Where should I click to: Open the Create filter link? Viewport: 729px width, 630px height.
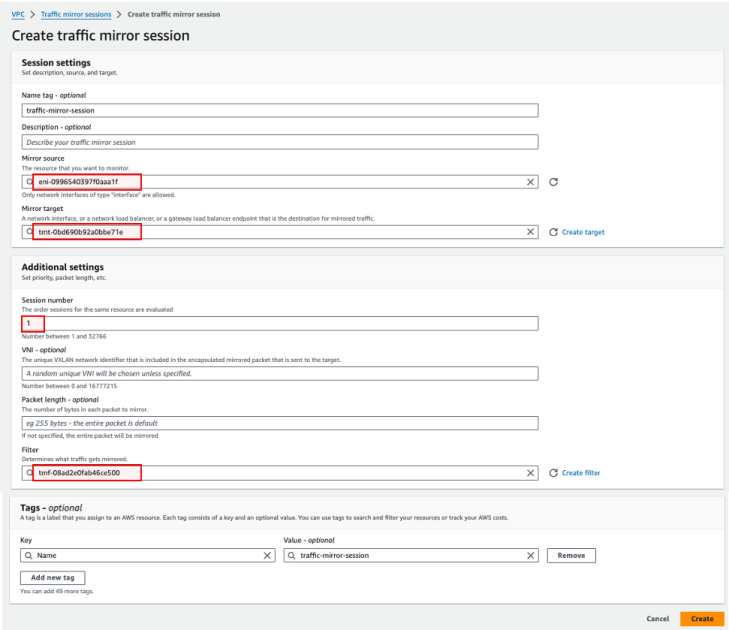[581, 473]
